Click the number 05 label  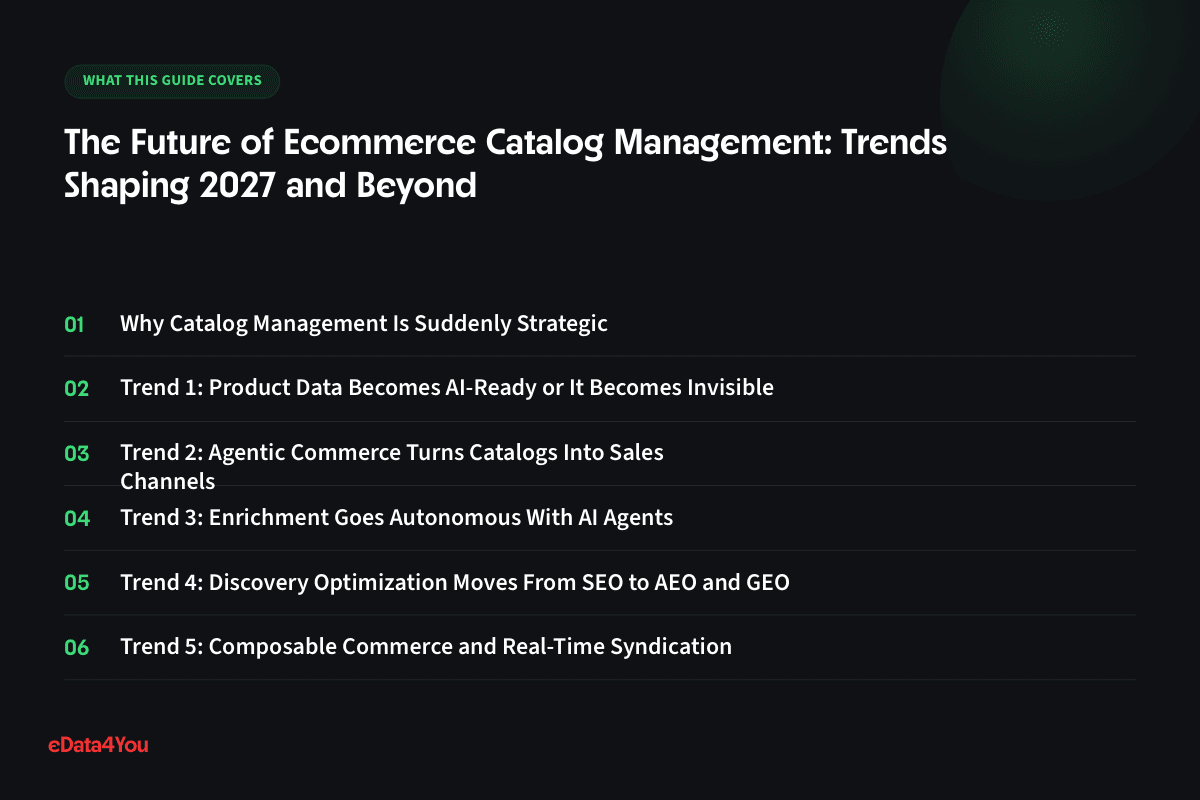[x=77, y=583]
